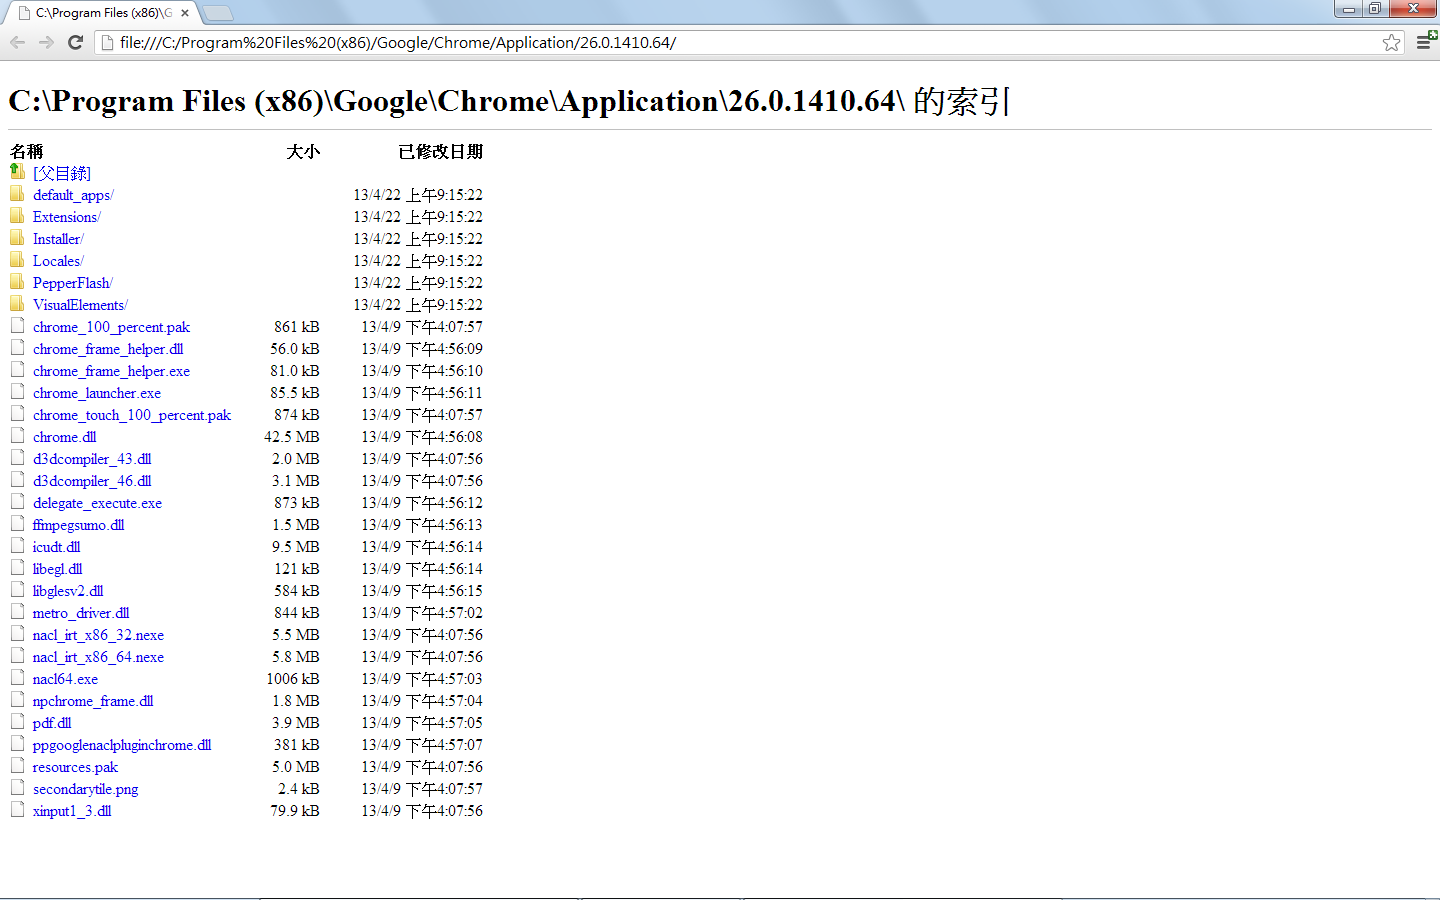Click the 79.9 kB size value
Image resolution: width=1440 pixels, height=900 pixels.
[295, 811]
